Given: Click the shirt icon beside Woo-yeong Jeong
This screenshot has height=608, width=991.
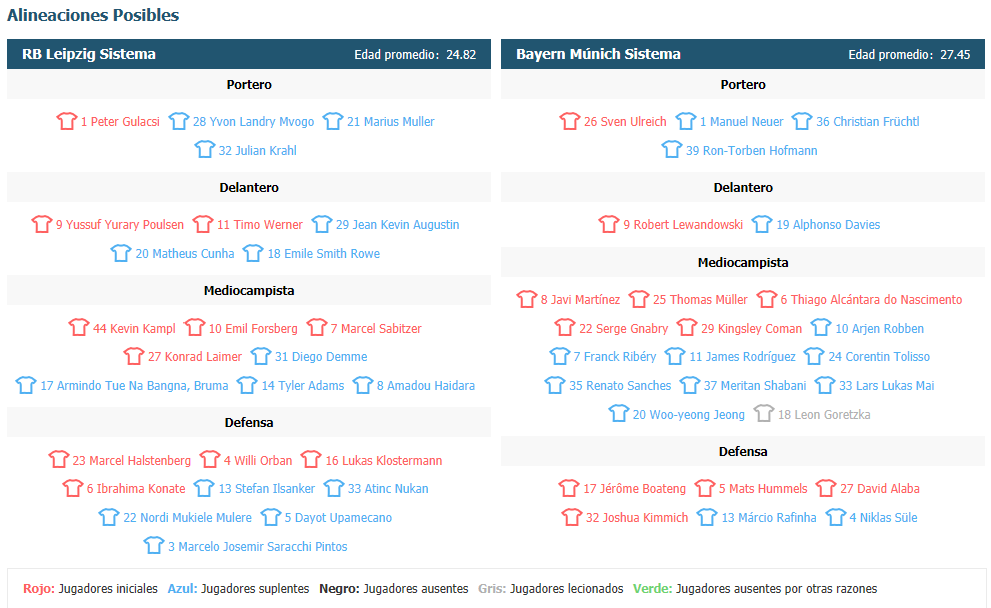Looking at the screenshot, I should pyautogui.click(x=619, y=414).
